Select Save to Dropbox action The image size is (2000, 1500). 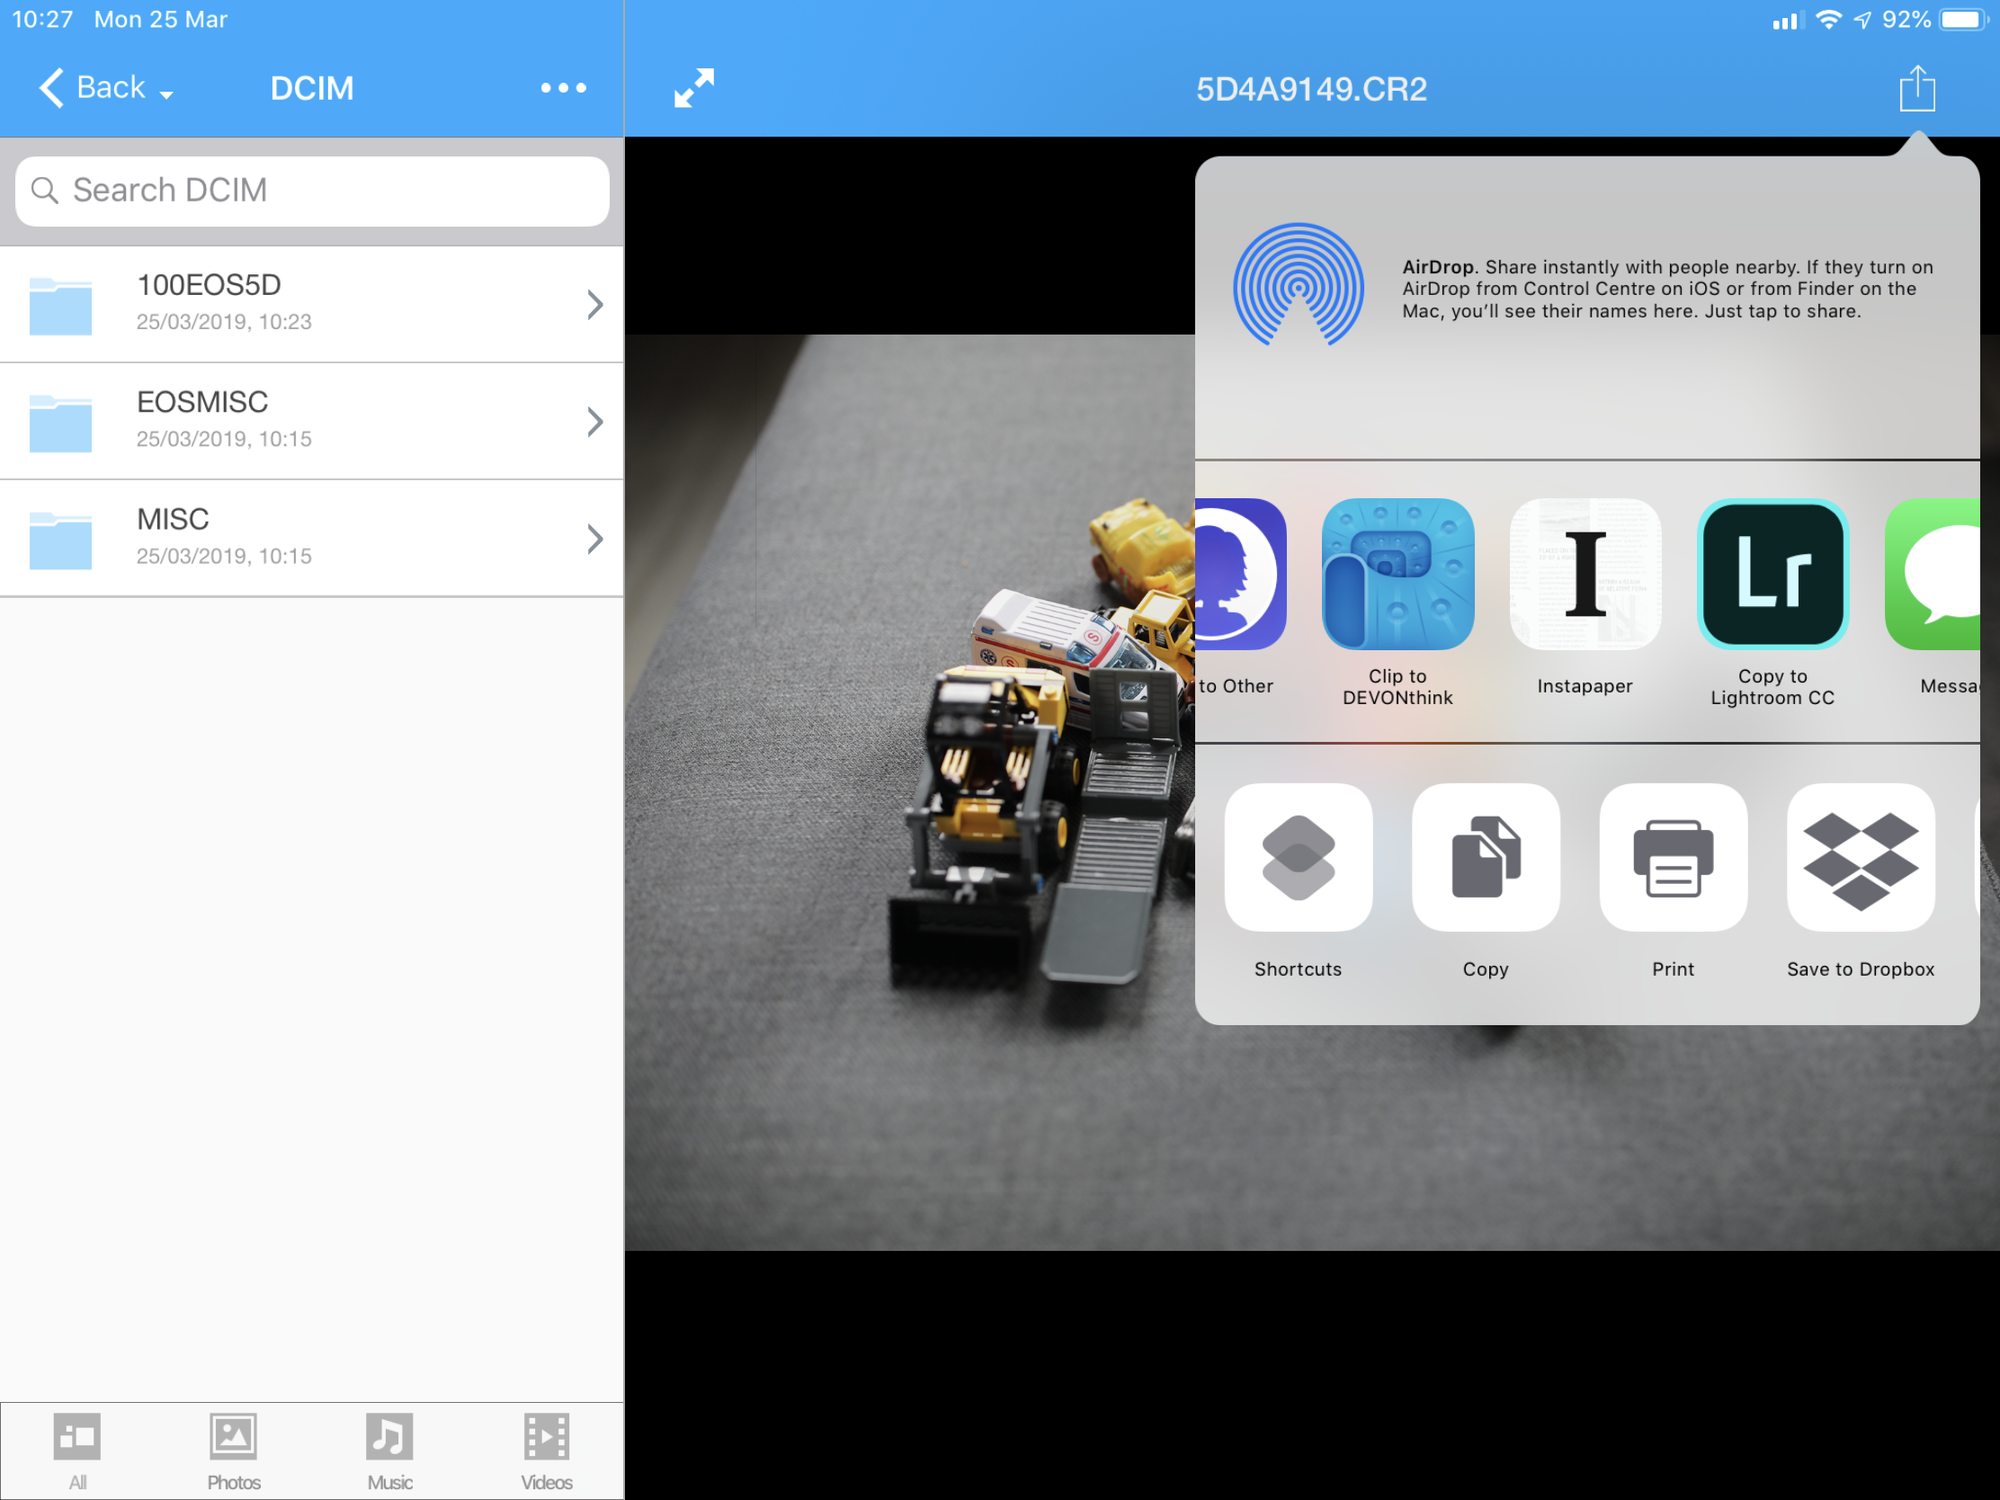point(1861,857)
